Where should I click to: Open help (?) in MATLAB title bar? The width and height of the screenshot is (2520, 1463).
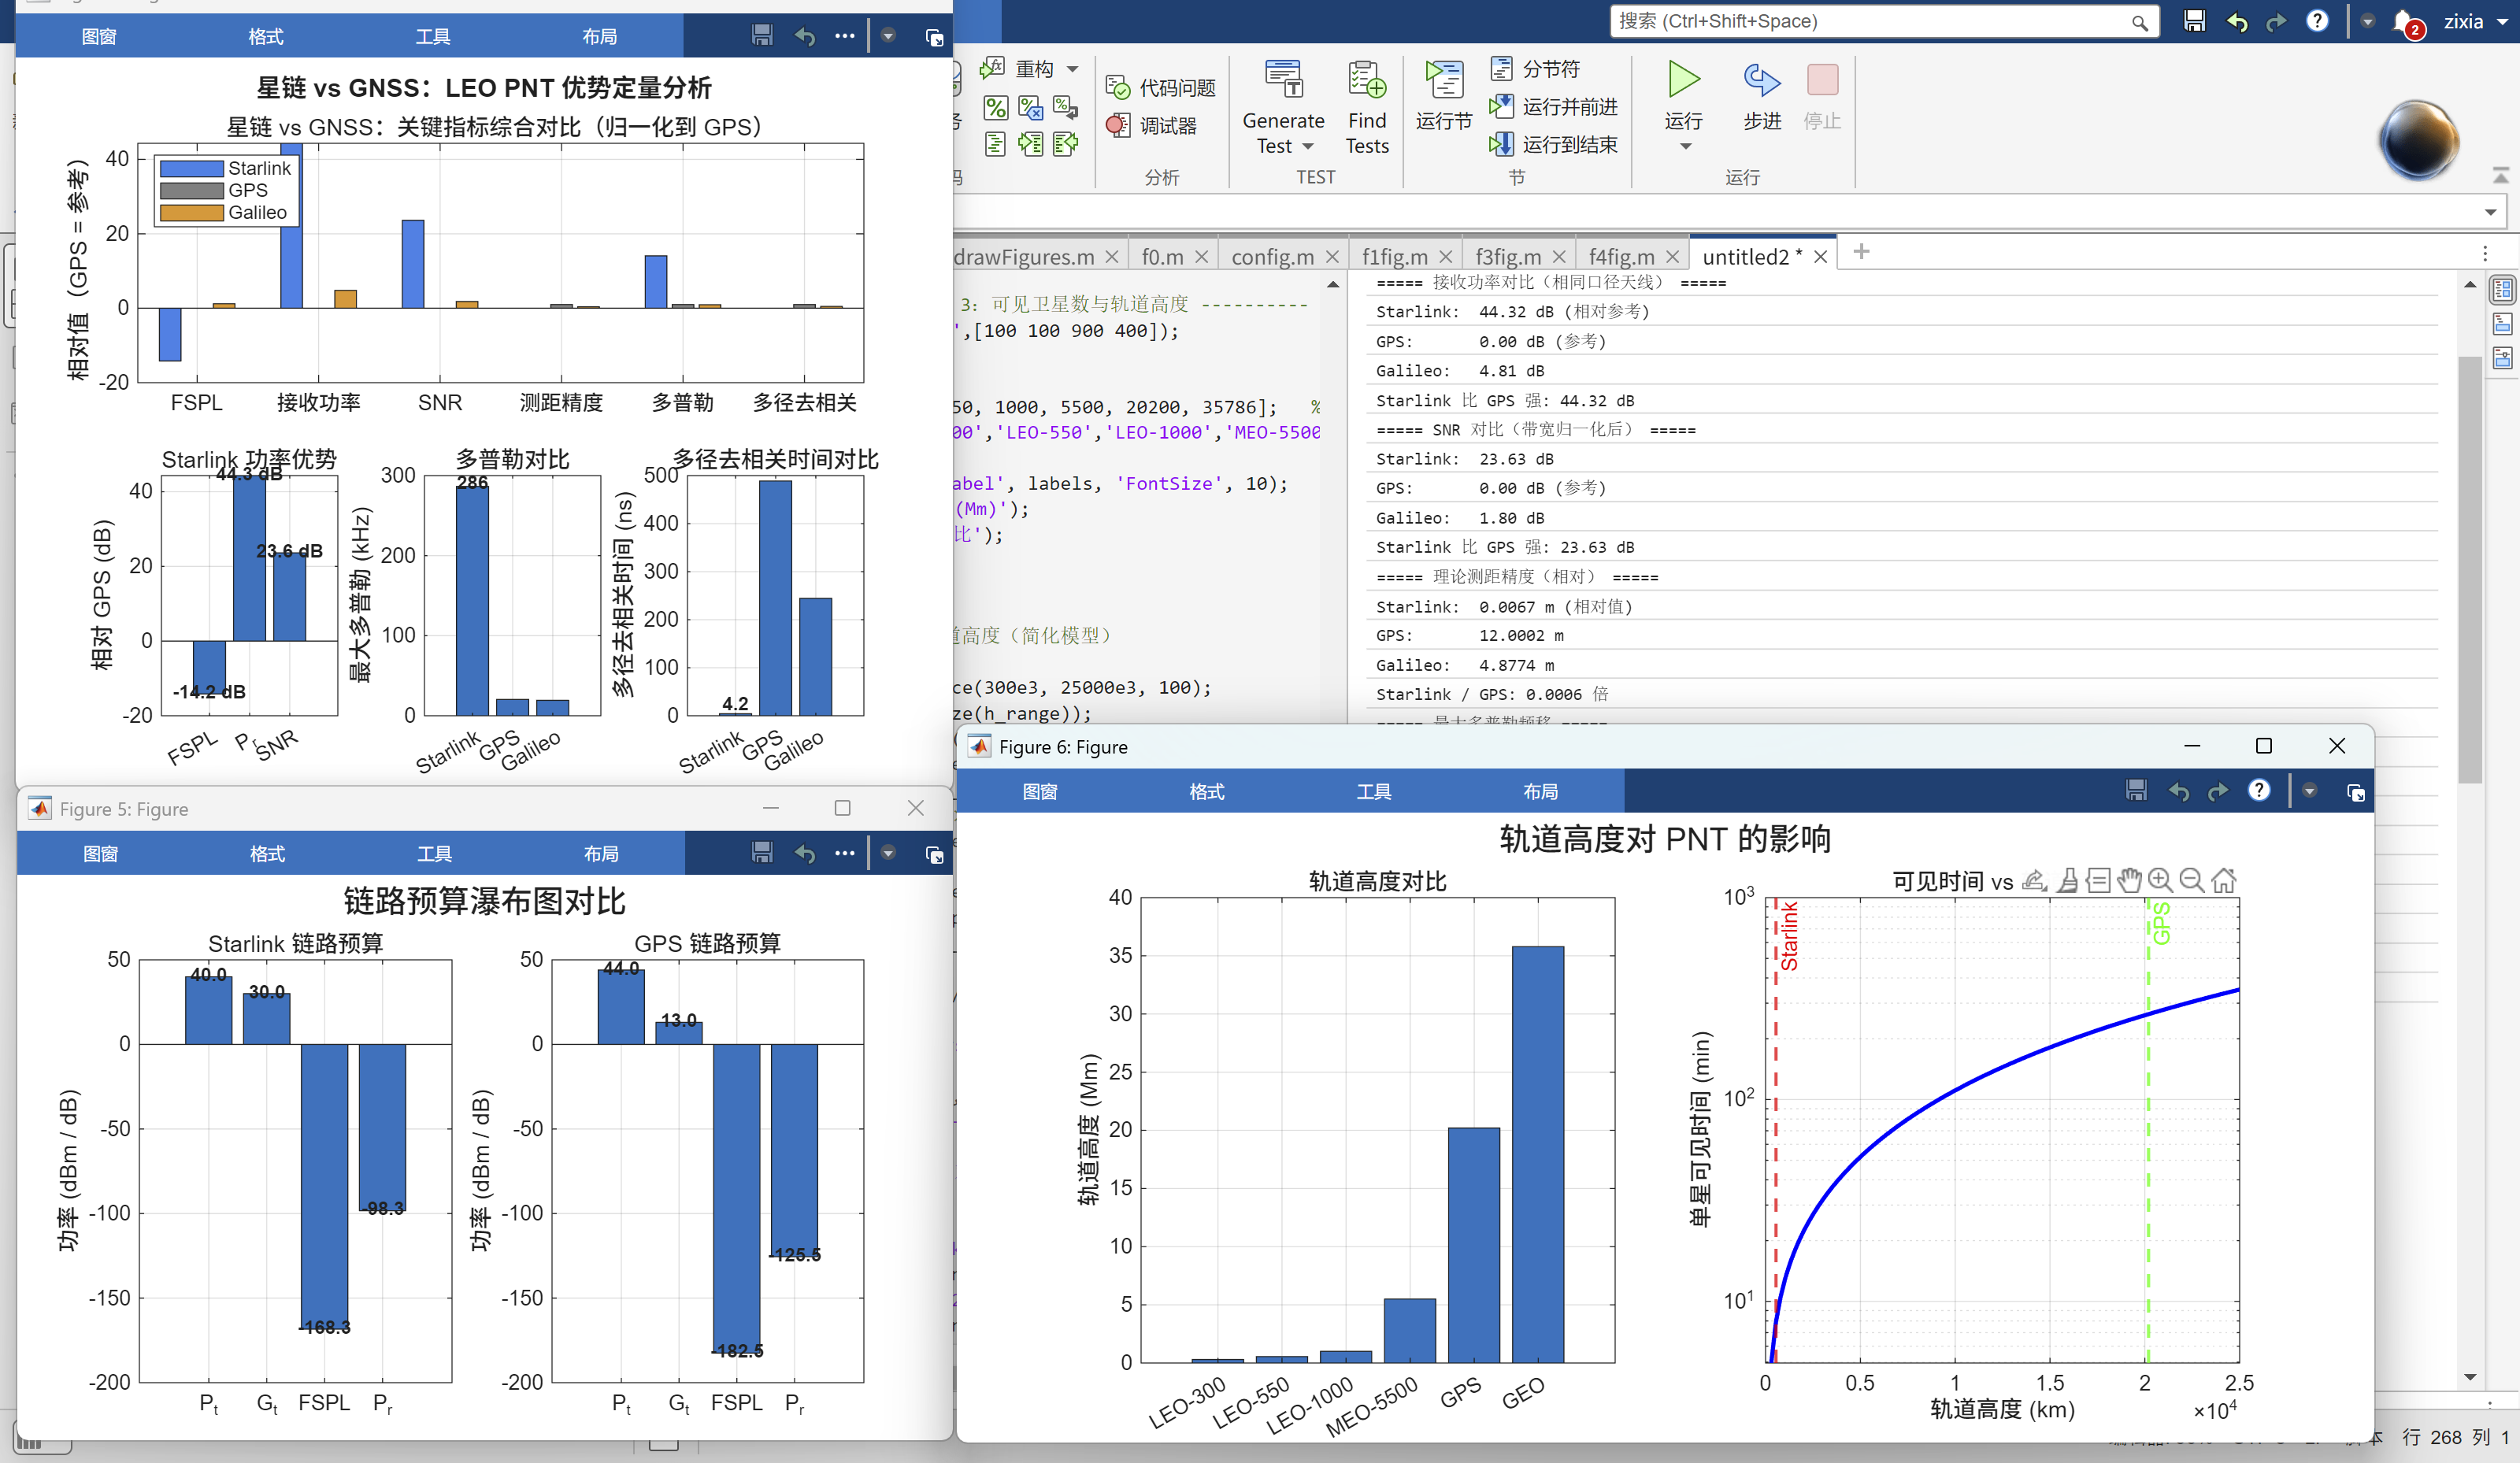[2317, 21]
